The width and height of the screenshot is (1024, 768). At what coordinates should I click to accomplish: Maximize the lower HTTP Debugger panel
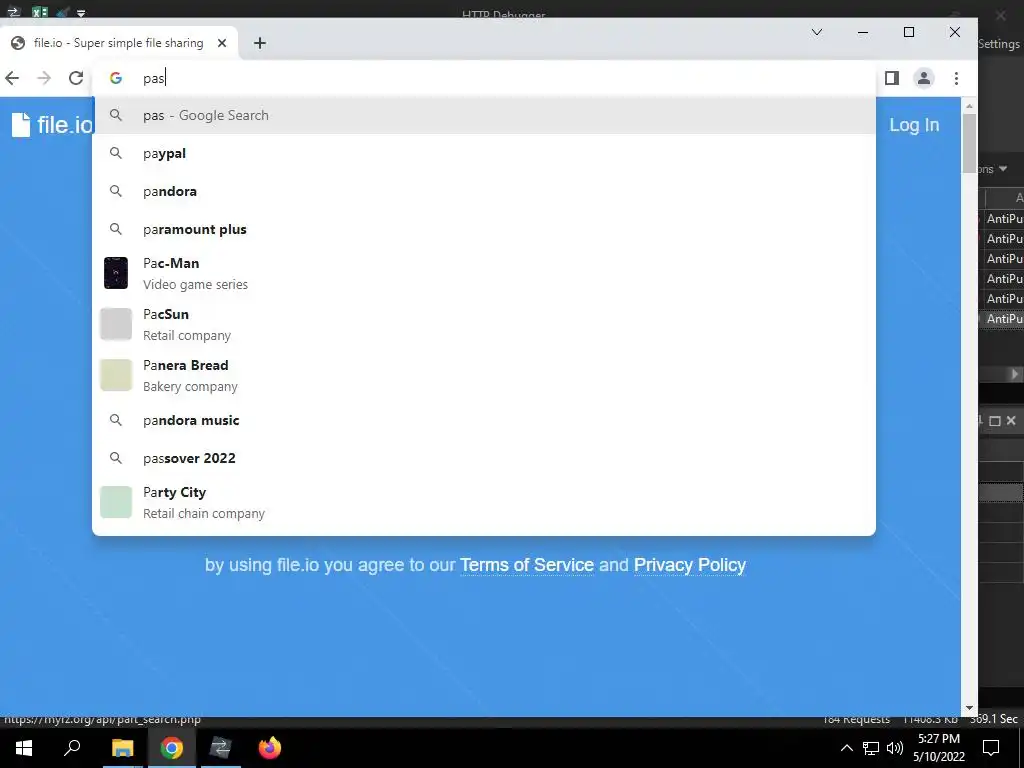[995, 421]
